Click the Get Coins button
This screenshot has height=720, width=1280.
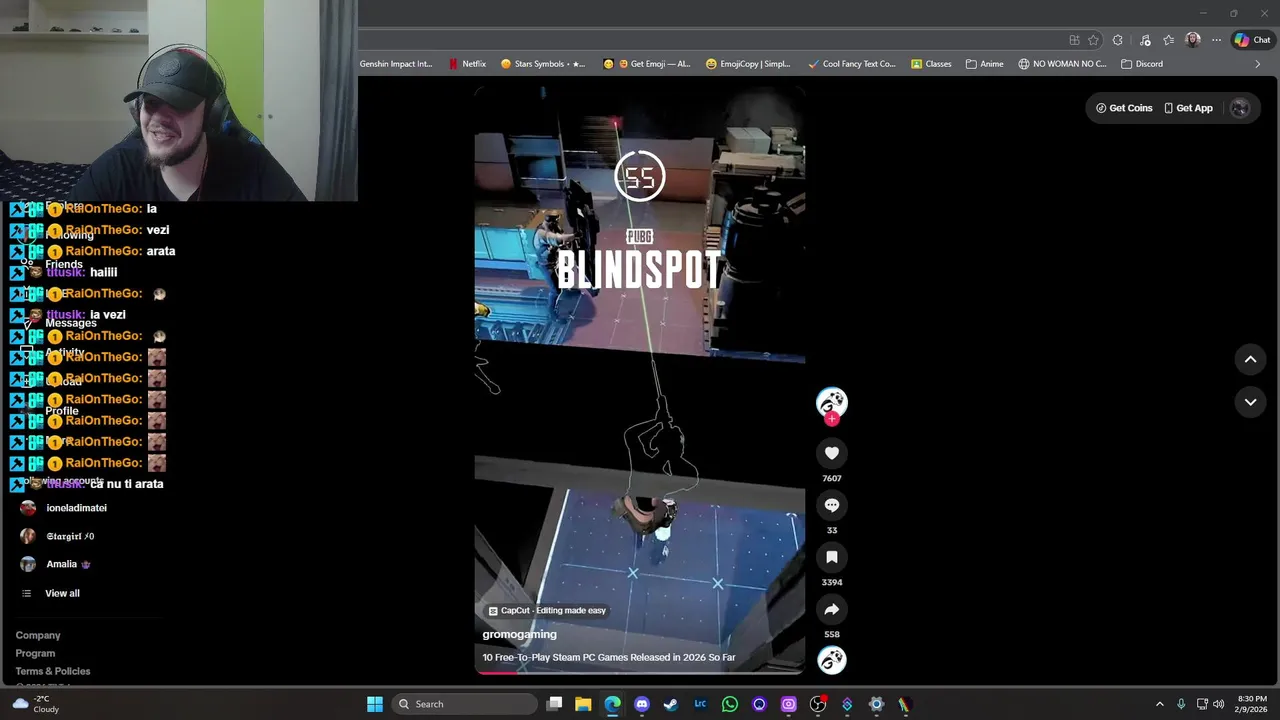click(x=1124, y=108)
